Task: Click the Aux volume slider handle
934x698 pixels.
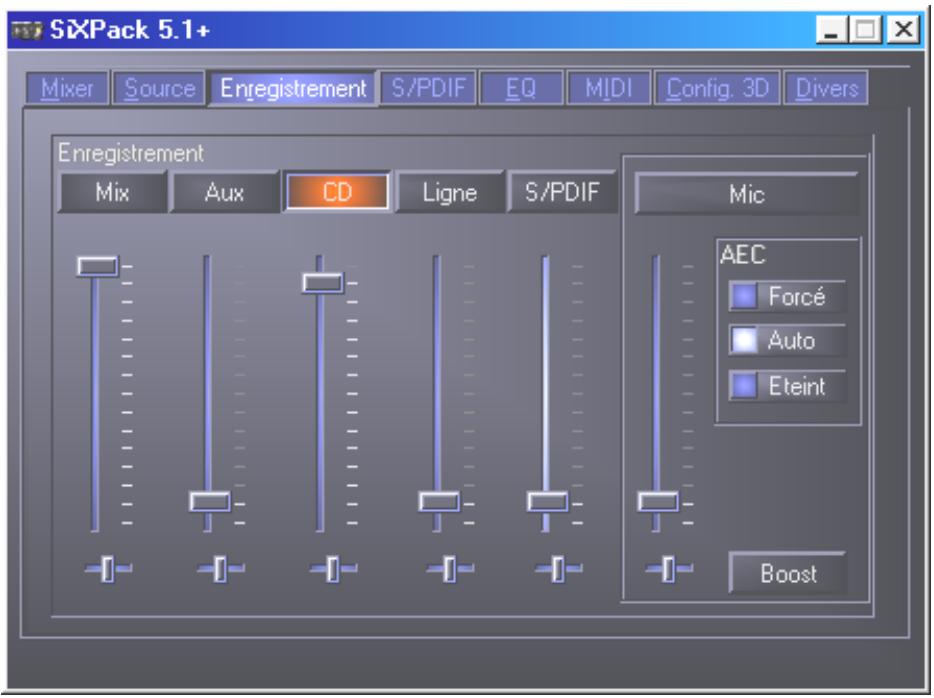Action: click(210, 501)
